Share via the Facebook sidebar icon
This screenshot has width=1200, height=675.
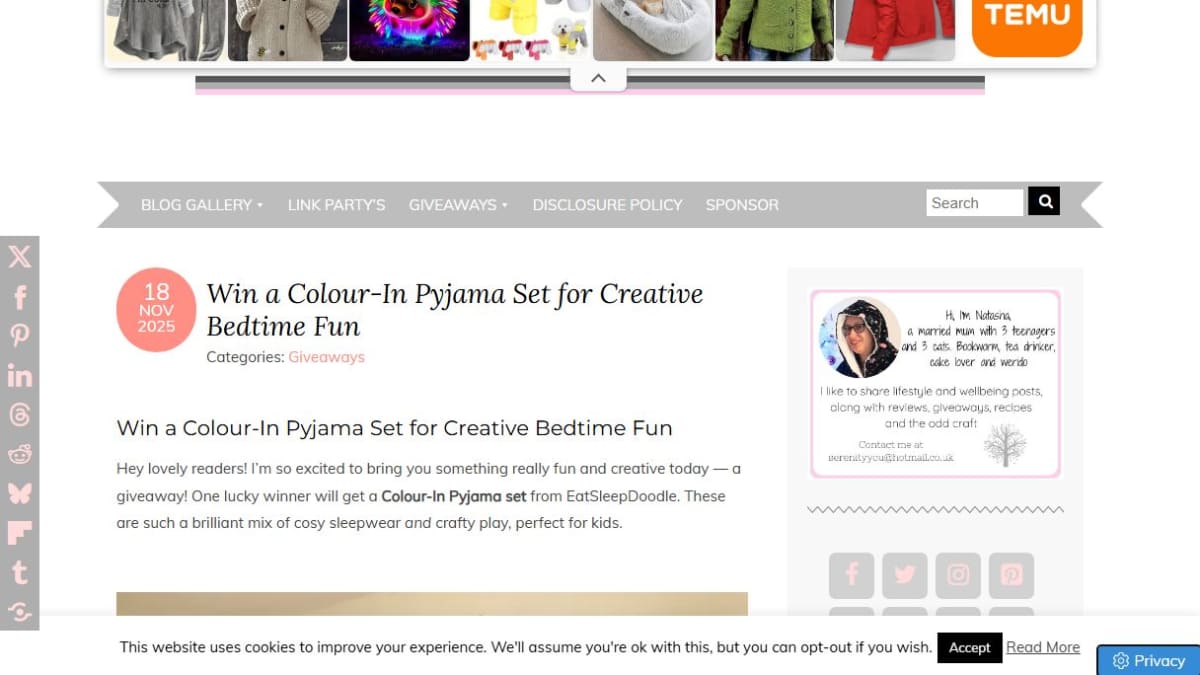point(19,296)
